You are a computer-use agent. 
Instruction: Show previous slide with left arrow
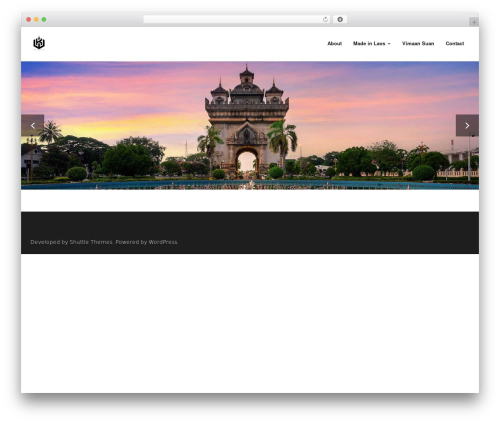[x=33, y=125]
